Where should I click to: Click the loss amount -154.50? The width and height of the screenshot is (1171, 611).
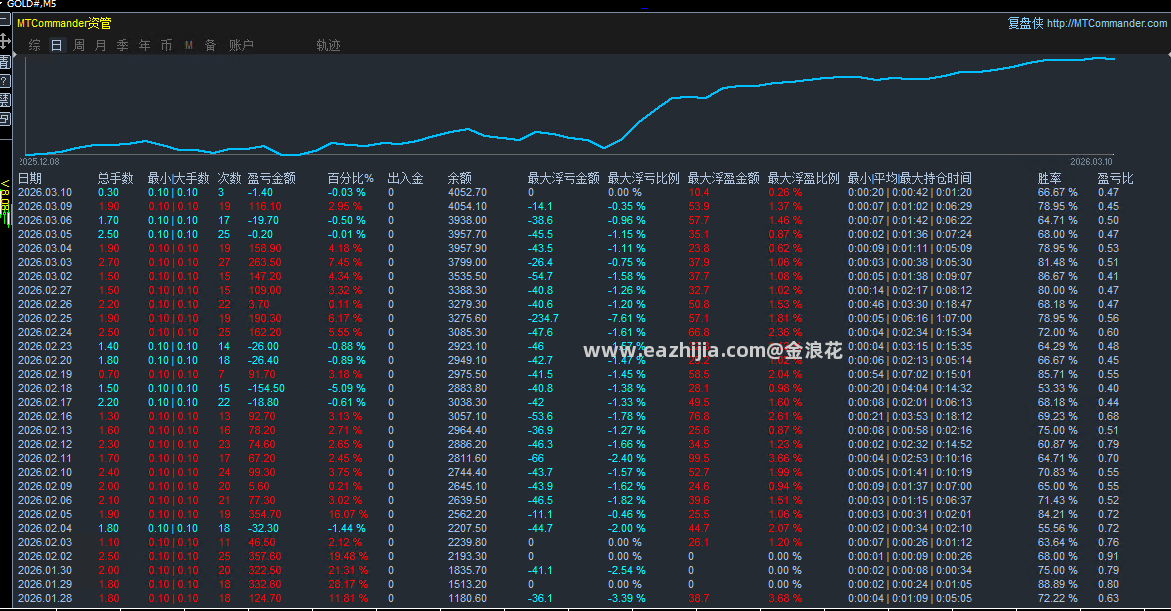[x=266, y=388]
